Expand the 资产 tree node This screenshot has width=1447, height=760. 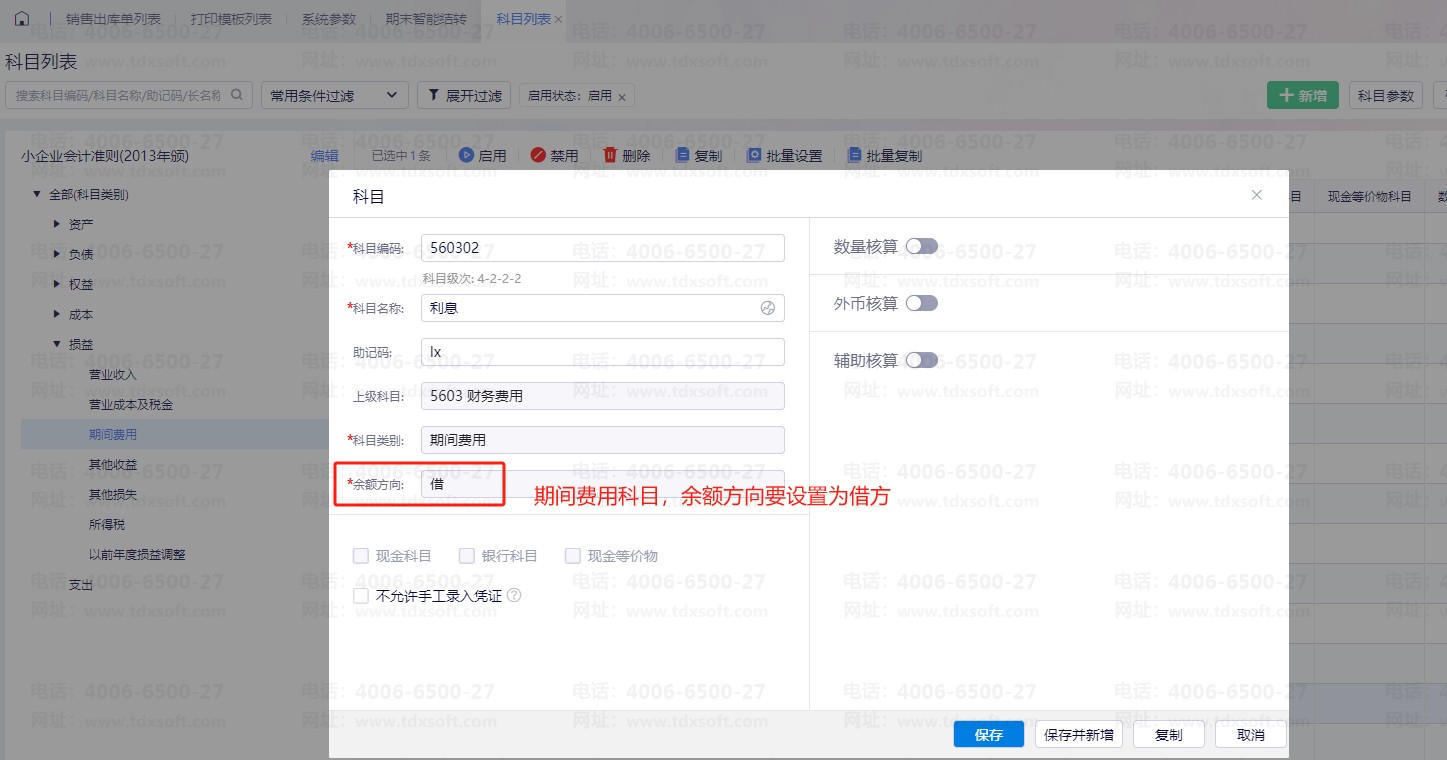[x=57, y=224]
